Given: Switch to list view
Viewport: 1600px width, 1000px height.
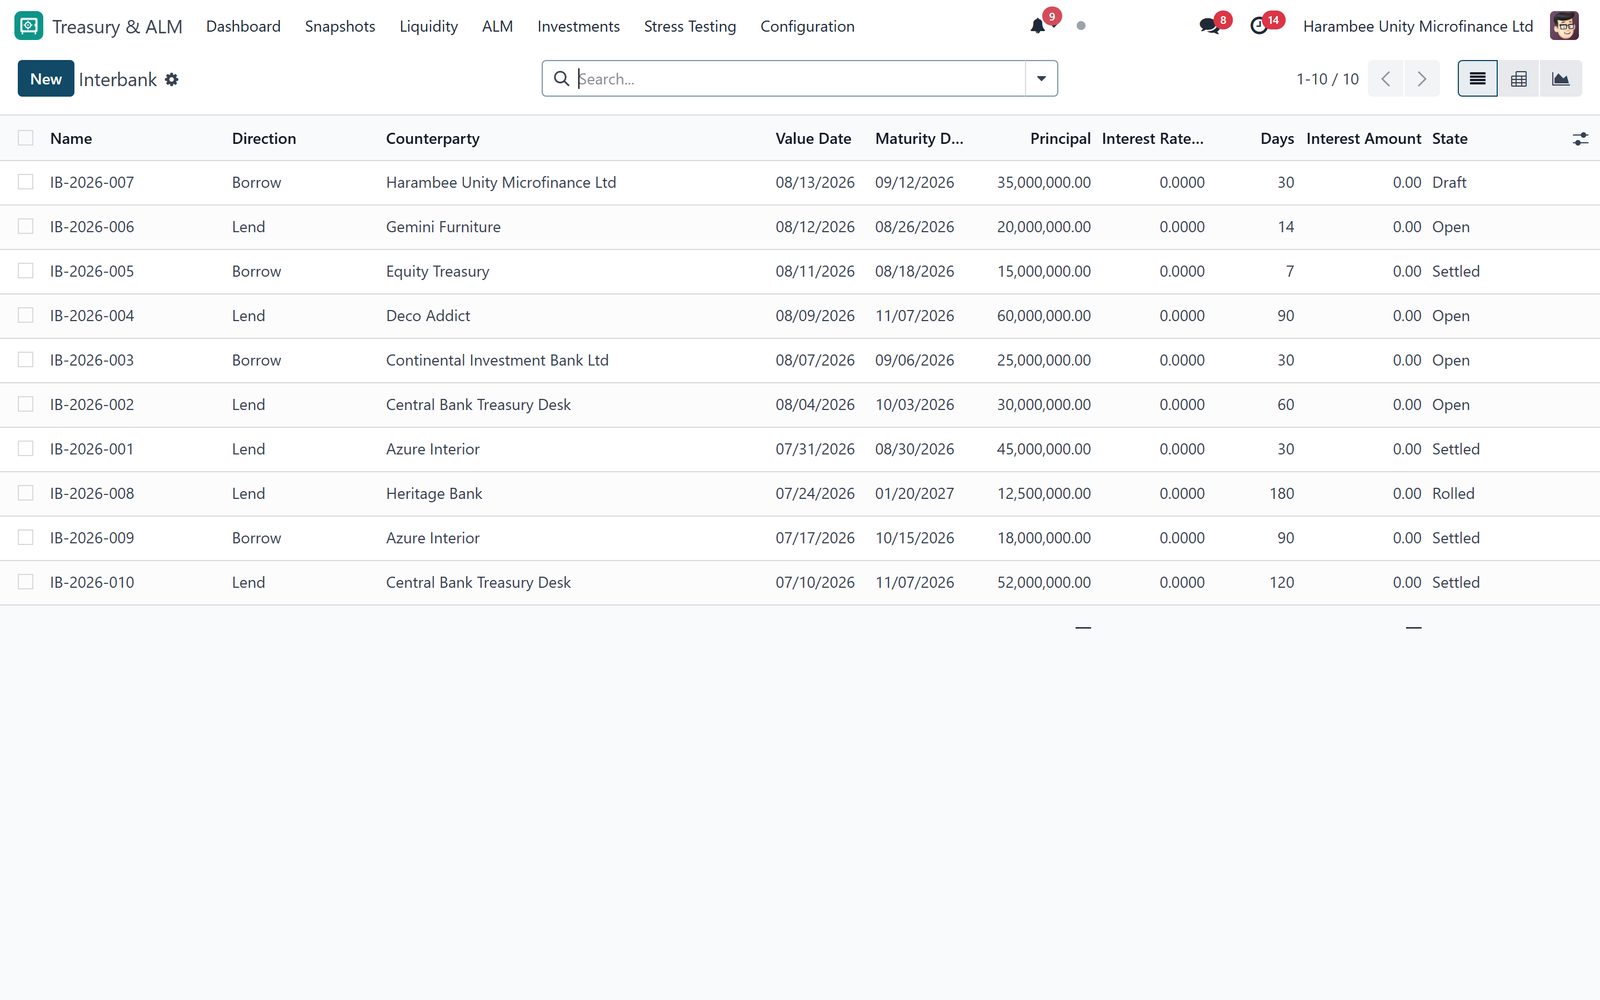Looking at the screenshot, I should click(x=1477, y=79).
